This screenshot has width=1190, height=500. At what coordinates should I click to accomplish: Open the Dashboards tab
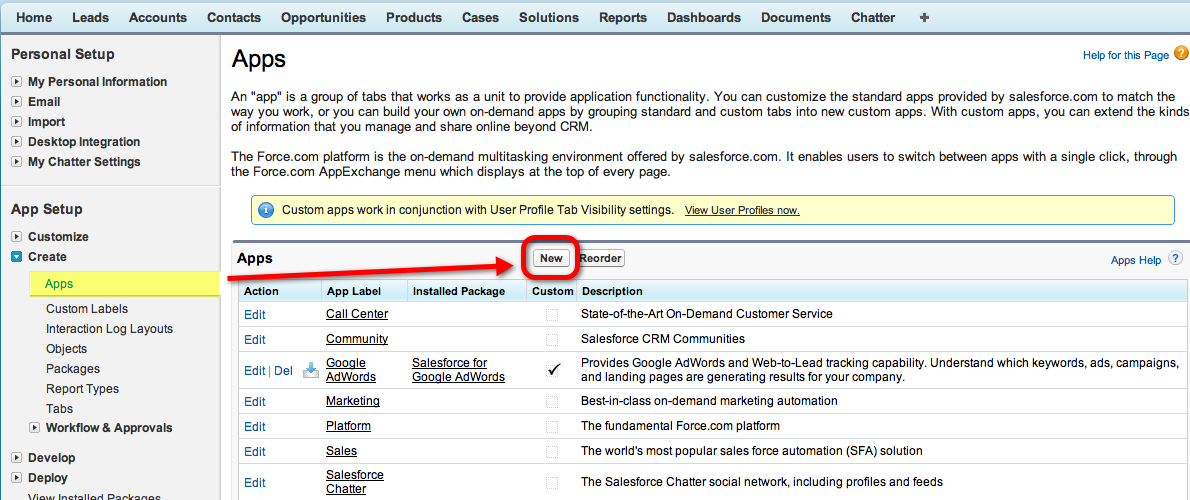[704, 17]
